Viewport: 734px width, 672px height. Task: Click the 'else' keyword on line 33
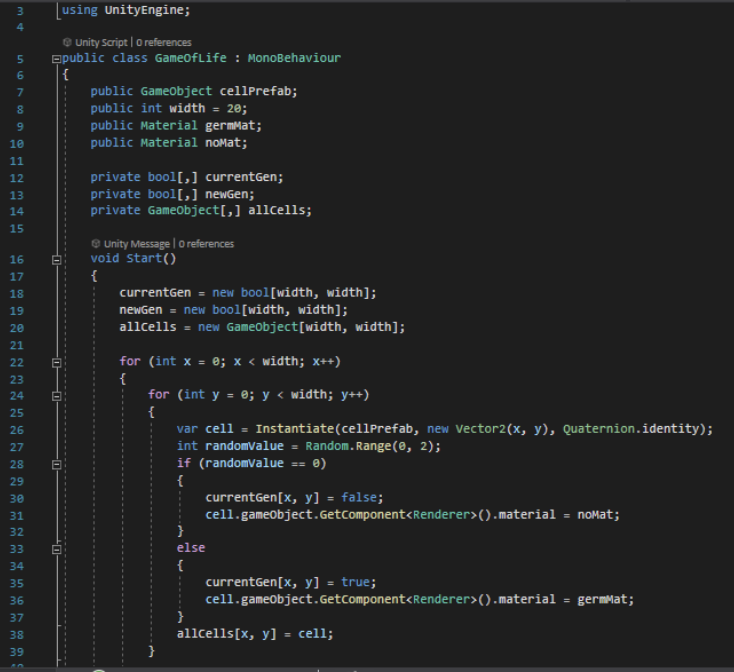[191, 548]
